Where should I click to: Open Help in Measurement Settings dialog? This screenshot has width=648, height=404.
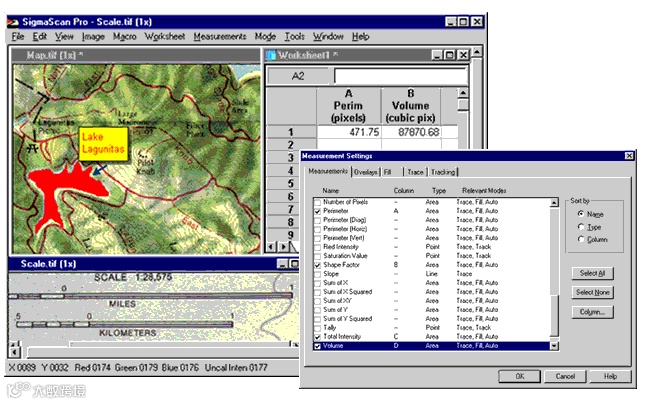pyautogui.click(x=610, y=376)
